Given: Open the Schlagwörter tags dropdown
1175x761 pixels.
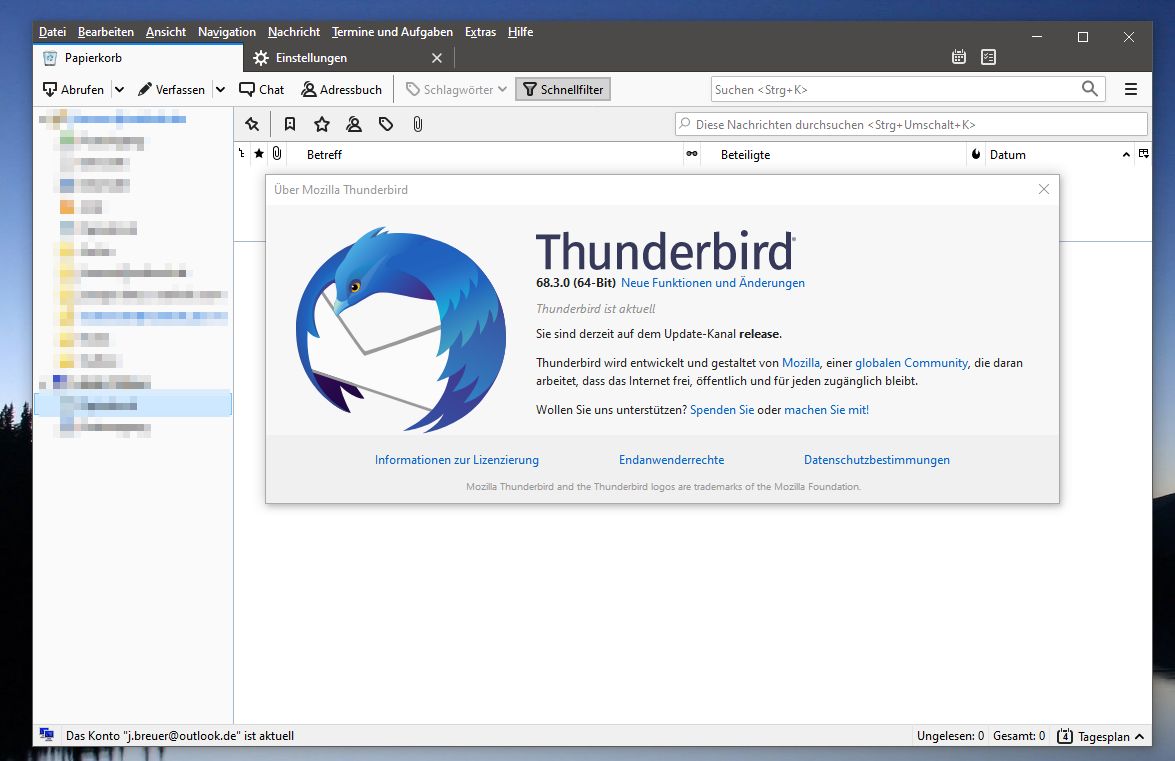Looking at the screenshot, I should click(456, 89).
